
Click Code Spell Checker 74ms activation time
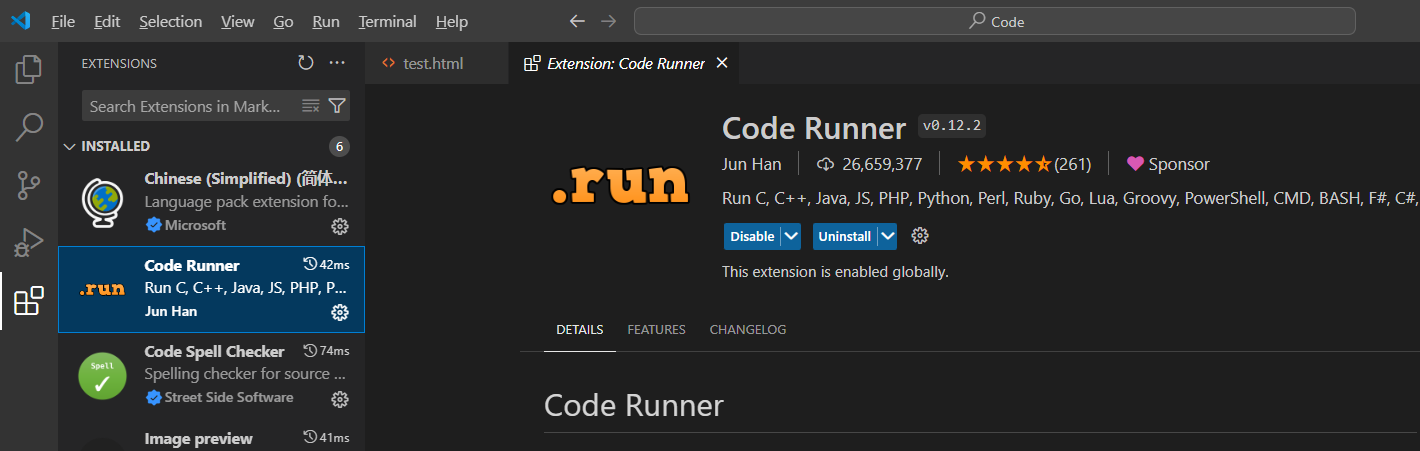coord(326,351)
